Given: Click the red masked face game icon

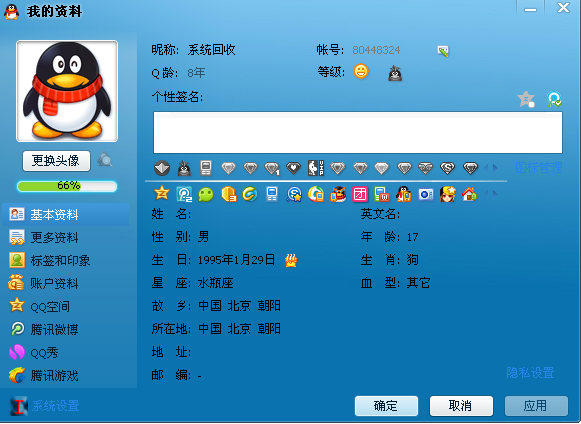Looking at the screenshot, I should click(338, 194).
